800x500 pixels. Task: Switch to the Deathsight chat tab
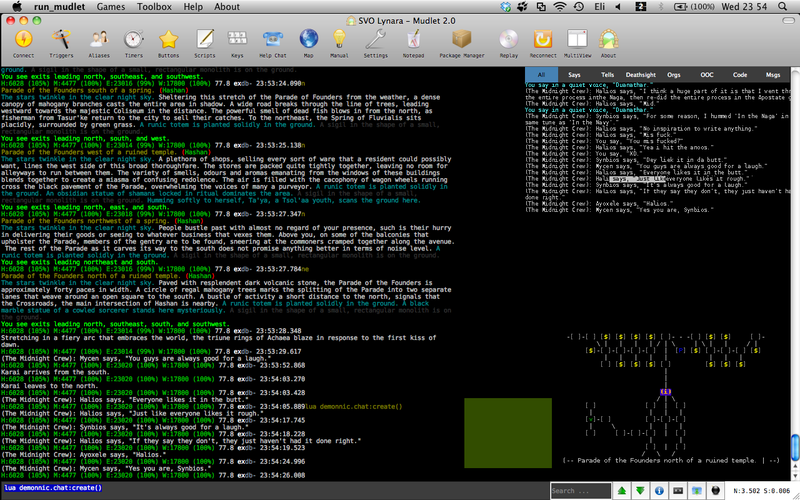click(640, 74)
